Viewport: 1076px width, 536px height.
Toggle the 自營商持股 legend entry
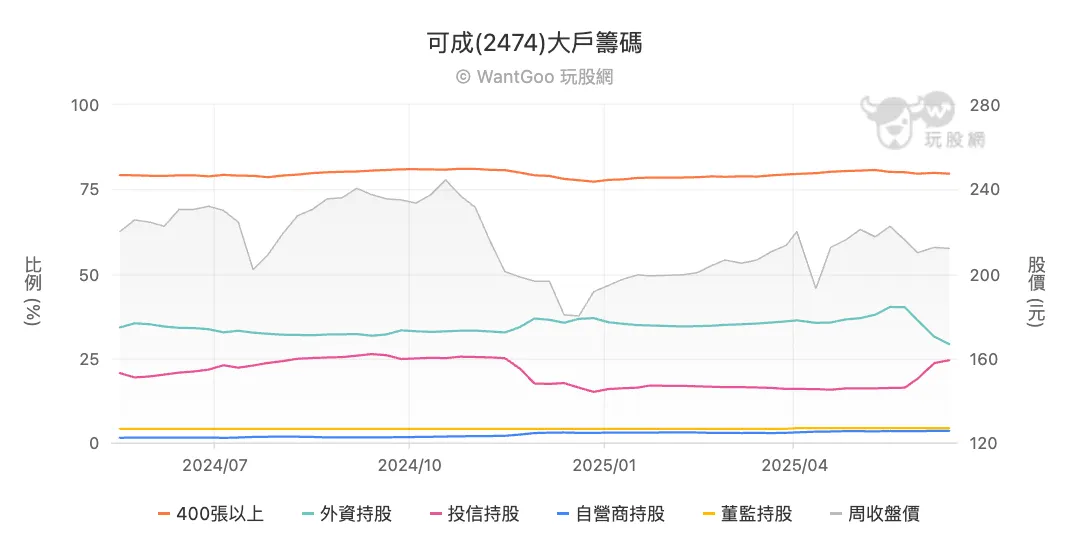(621, 514)
